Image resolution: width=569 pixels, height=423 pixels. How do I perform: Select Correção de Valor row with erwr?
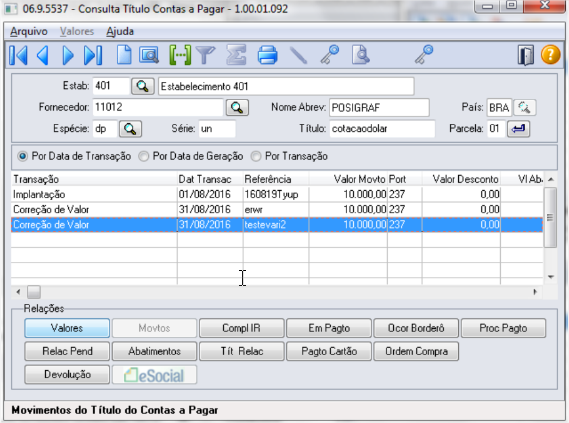(277, 209)
